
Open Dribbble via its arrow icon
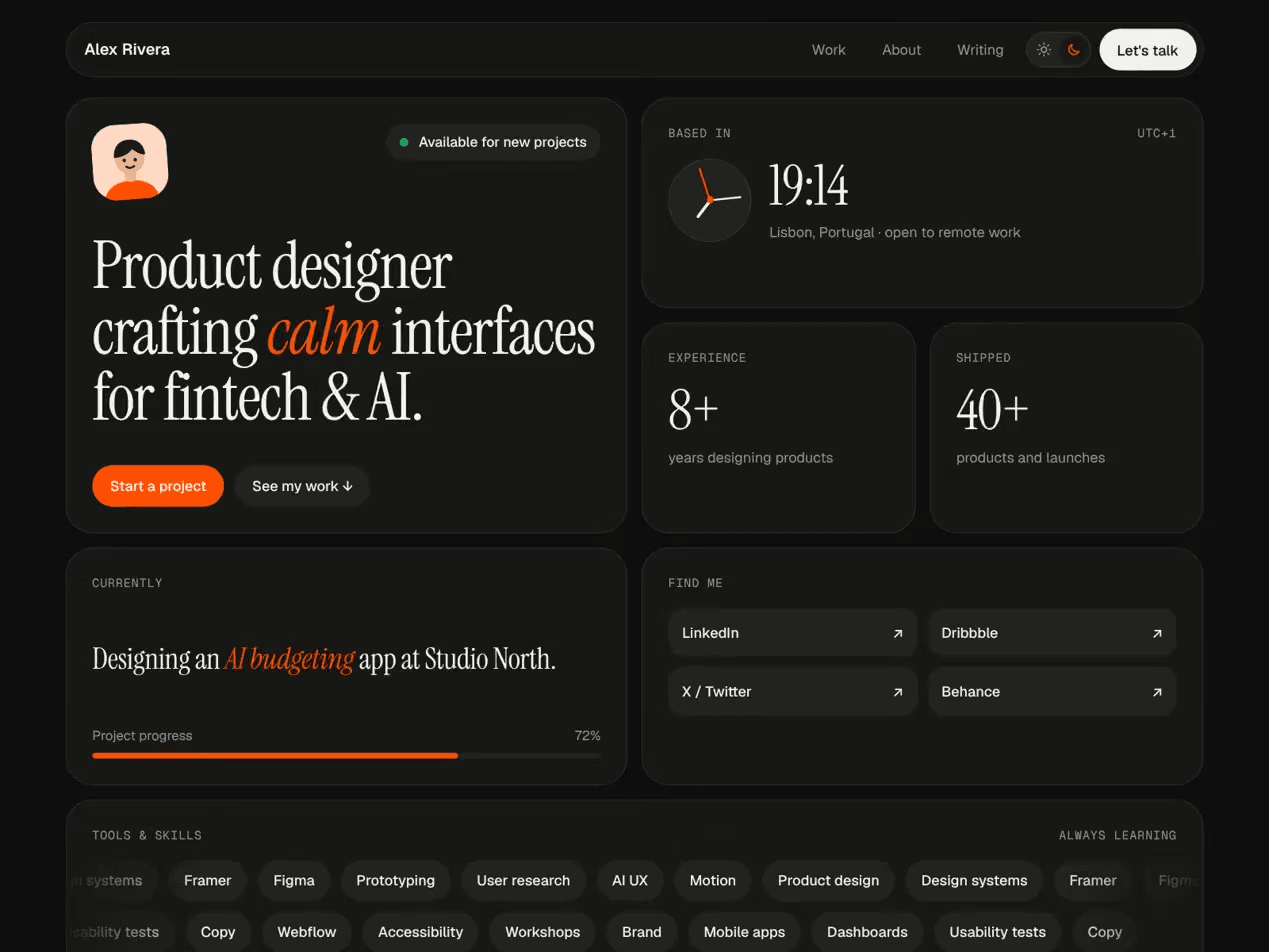[x=1157, y=633]
